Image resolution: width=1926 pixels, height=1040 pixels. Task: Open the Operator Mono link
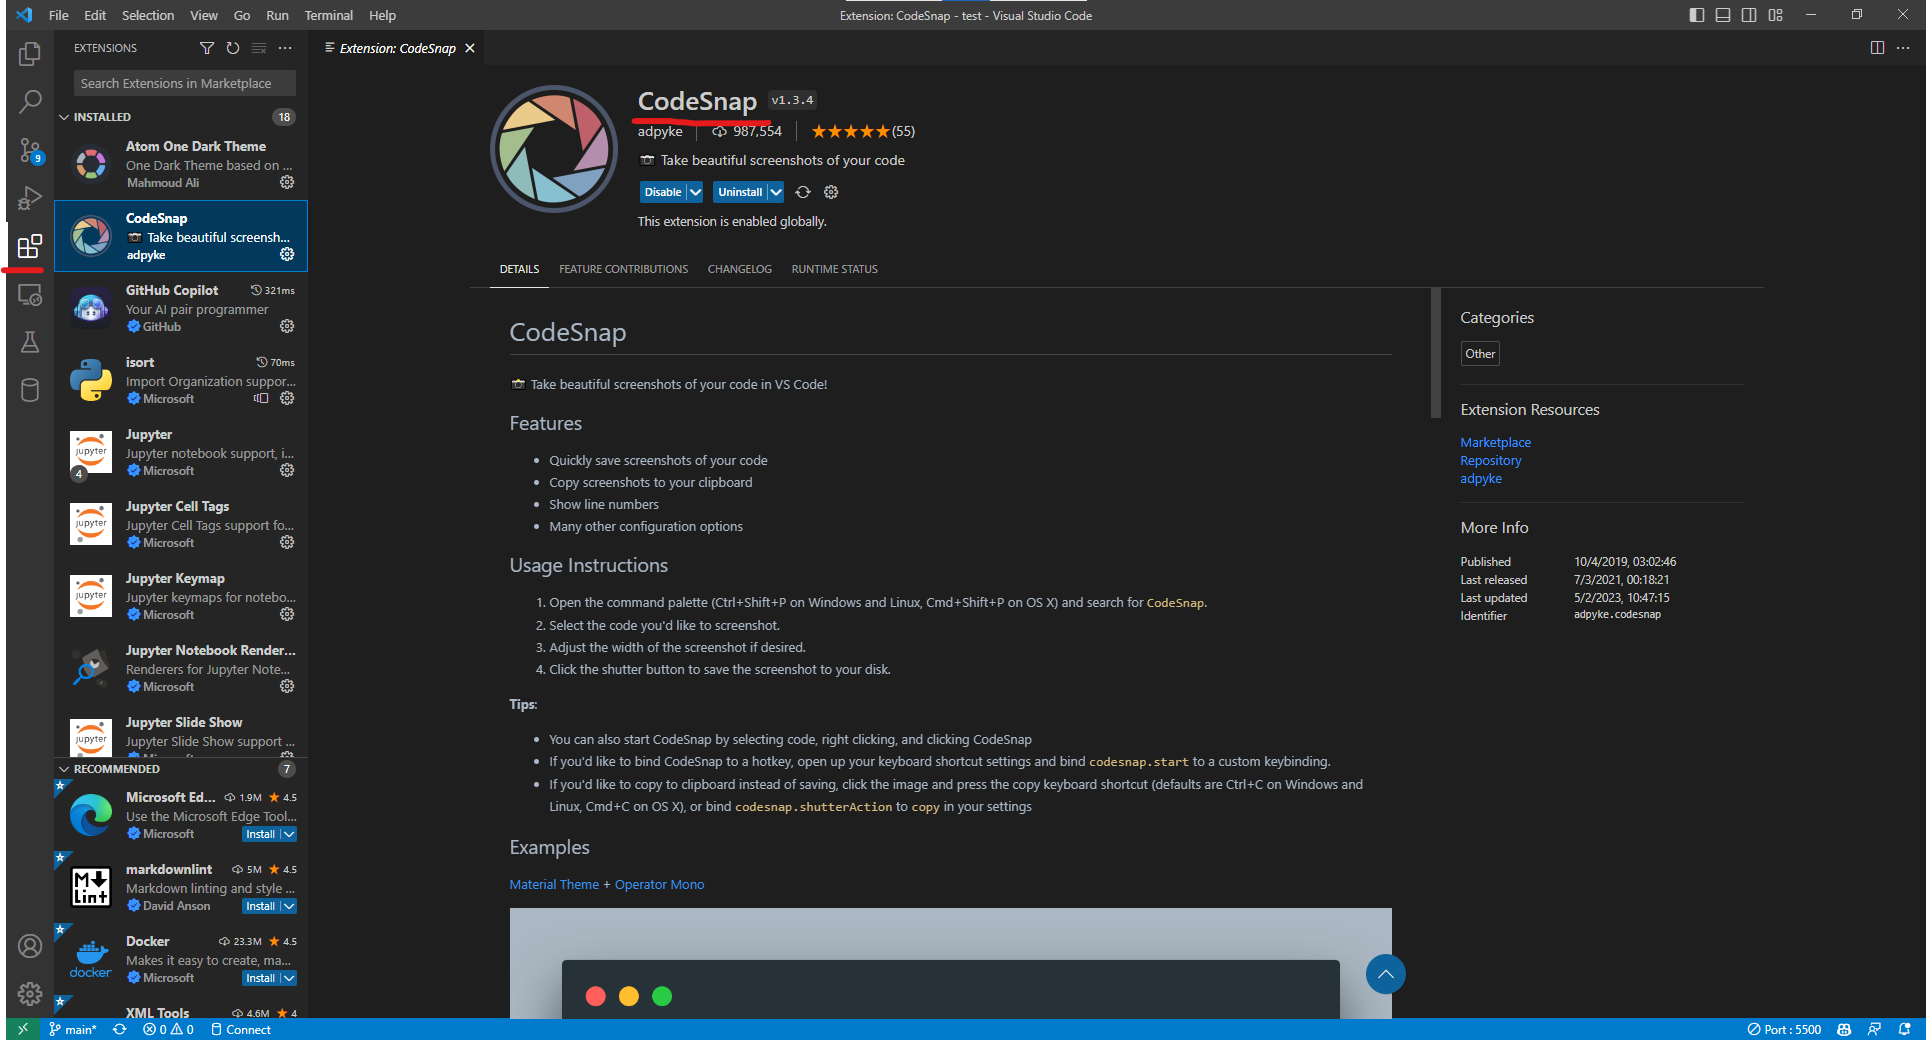point(659,884)
